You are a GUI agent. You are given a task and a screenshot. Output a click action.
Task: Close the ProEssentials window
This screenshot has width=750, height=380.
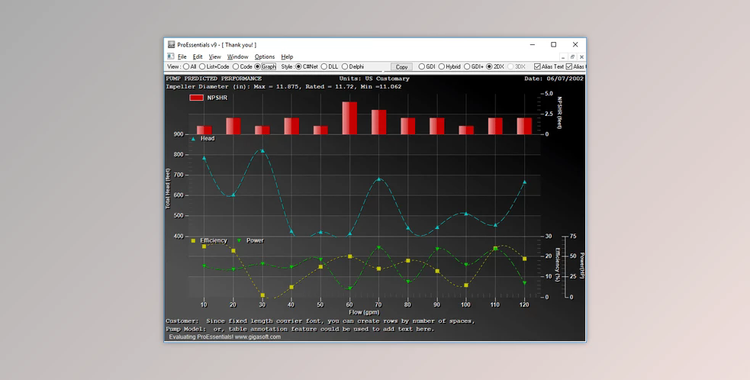(x=575, y=45)
